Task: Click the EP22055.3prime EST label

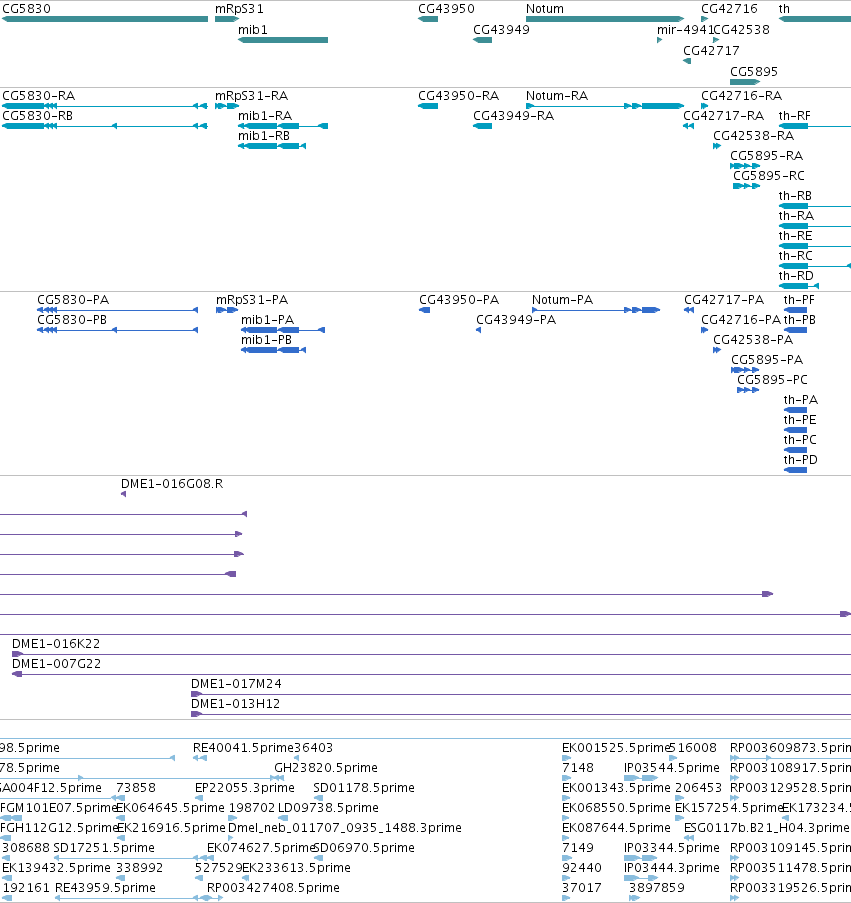Action: click(x=245, y=787)
